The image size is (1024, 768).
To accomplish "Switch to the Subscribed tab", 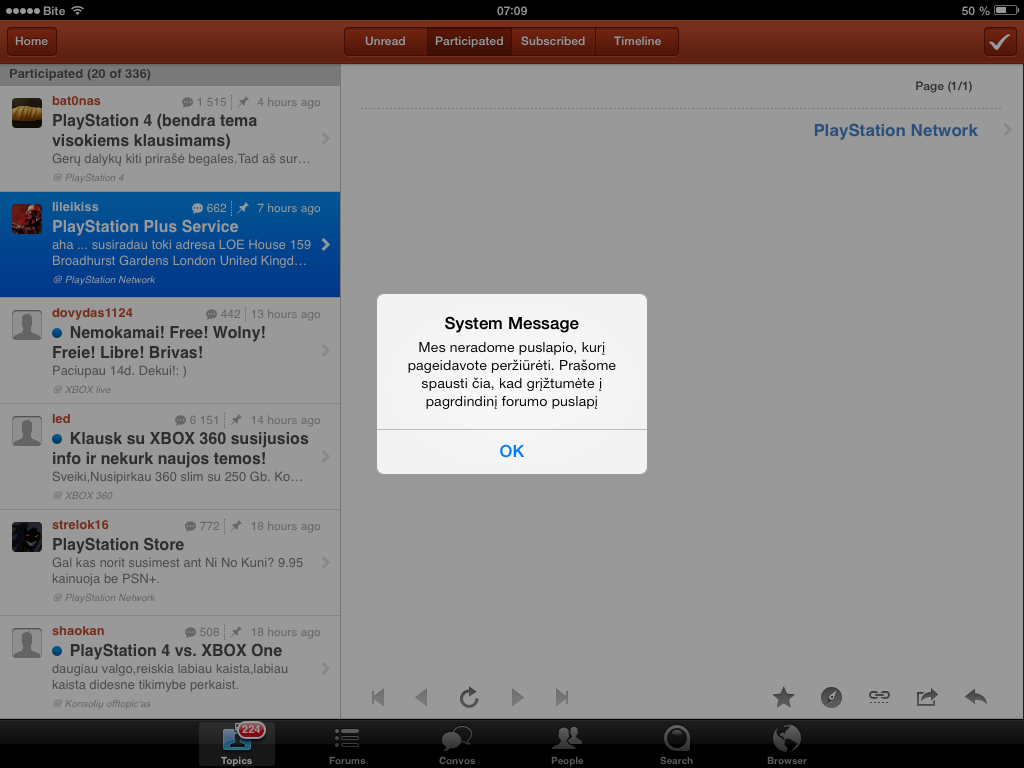I will [x=553, y=41].
